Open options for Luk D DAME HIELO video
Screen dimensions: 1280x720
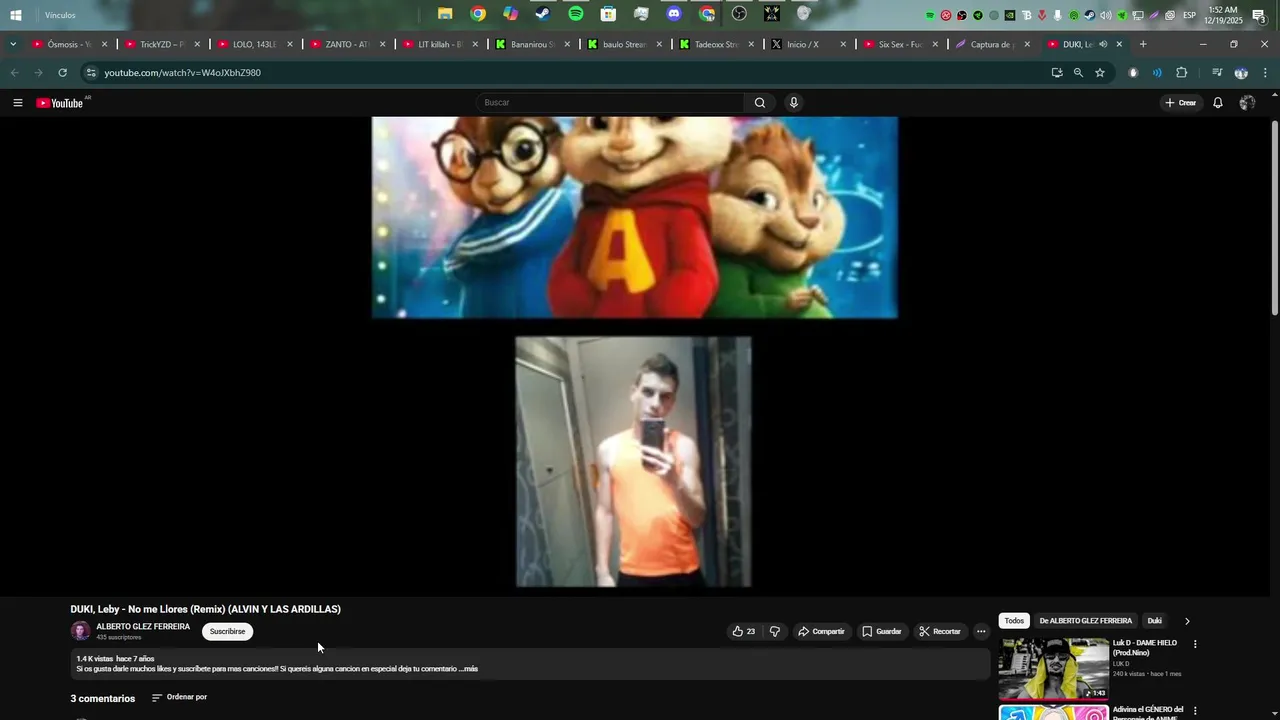(x=1195, y=645)
